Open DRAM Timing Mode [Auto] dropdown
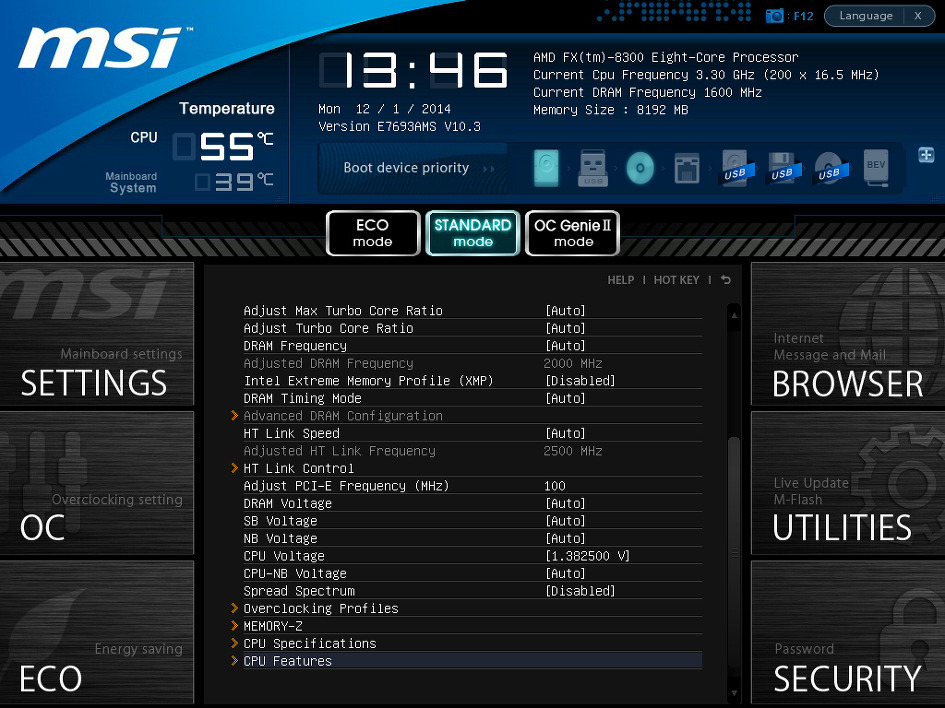The height and width of the screenshot is (708, 945). click(565, 398)
